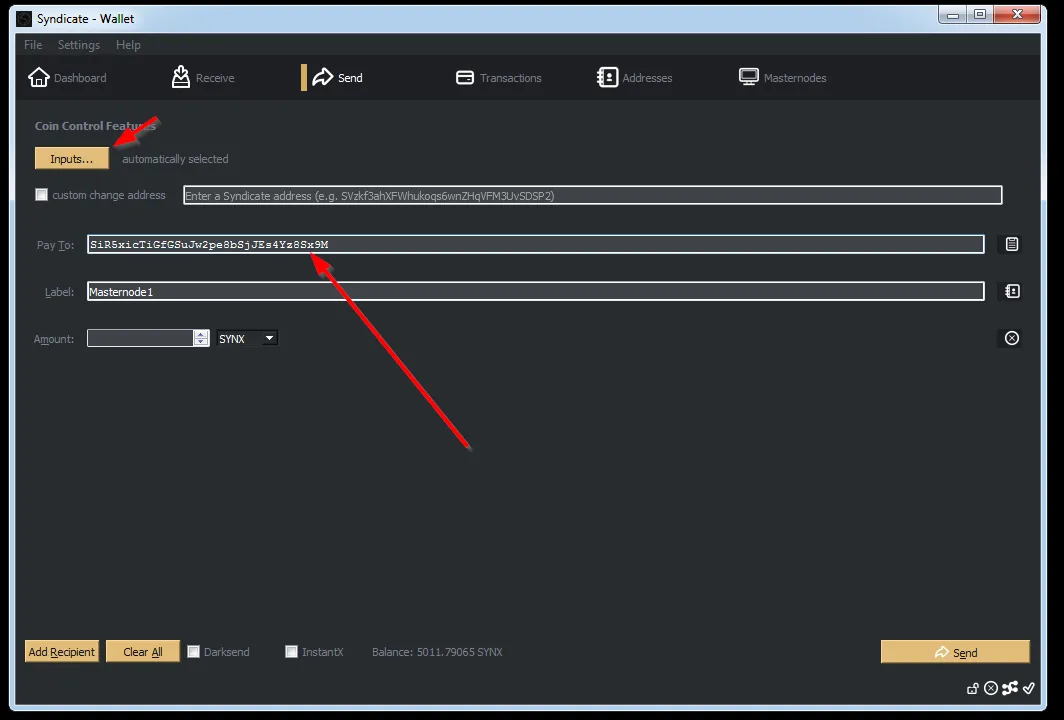Open the Dashboard tab

click(67, 78)
